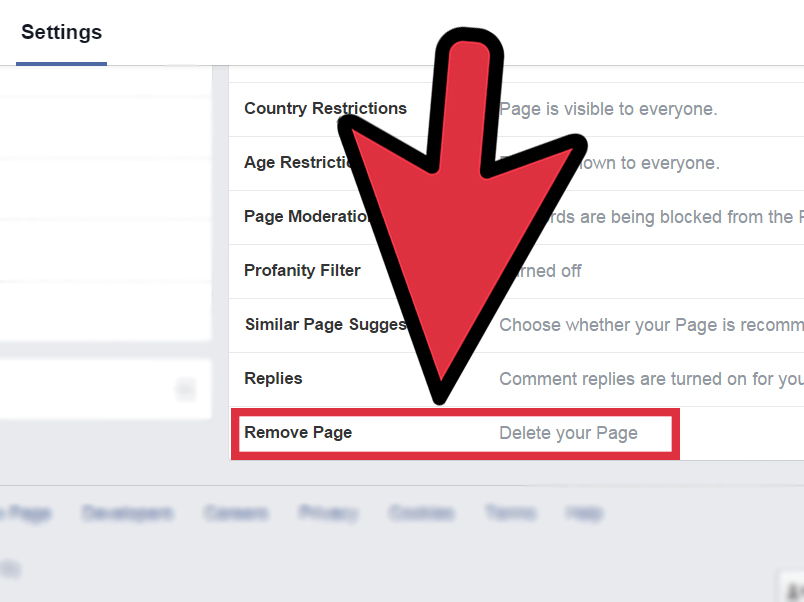Image resolution: width=804 pixels, height=602 pixels.
Task: Open the Age Restrictions setting row
Action: (x=516, y=163)
